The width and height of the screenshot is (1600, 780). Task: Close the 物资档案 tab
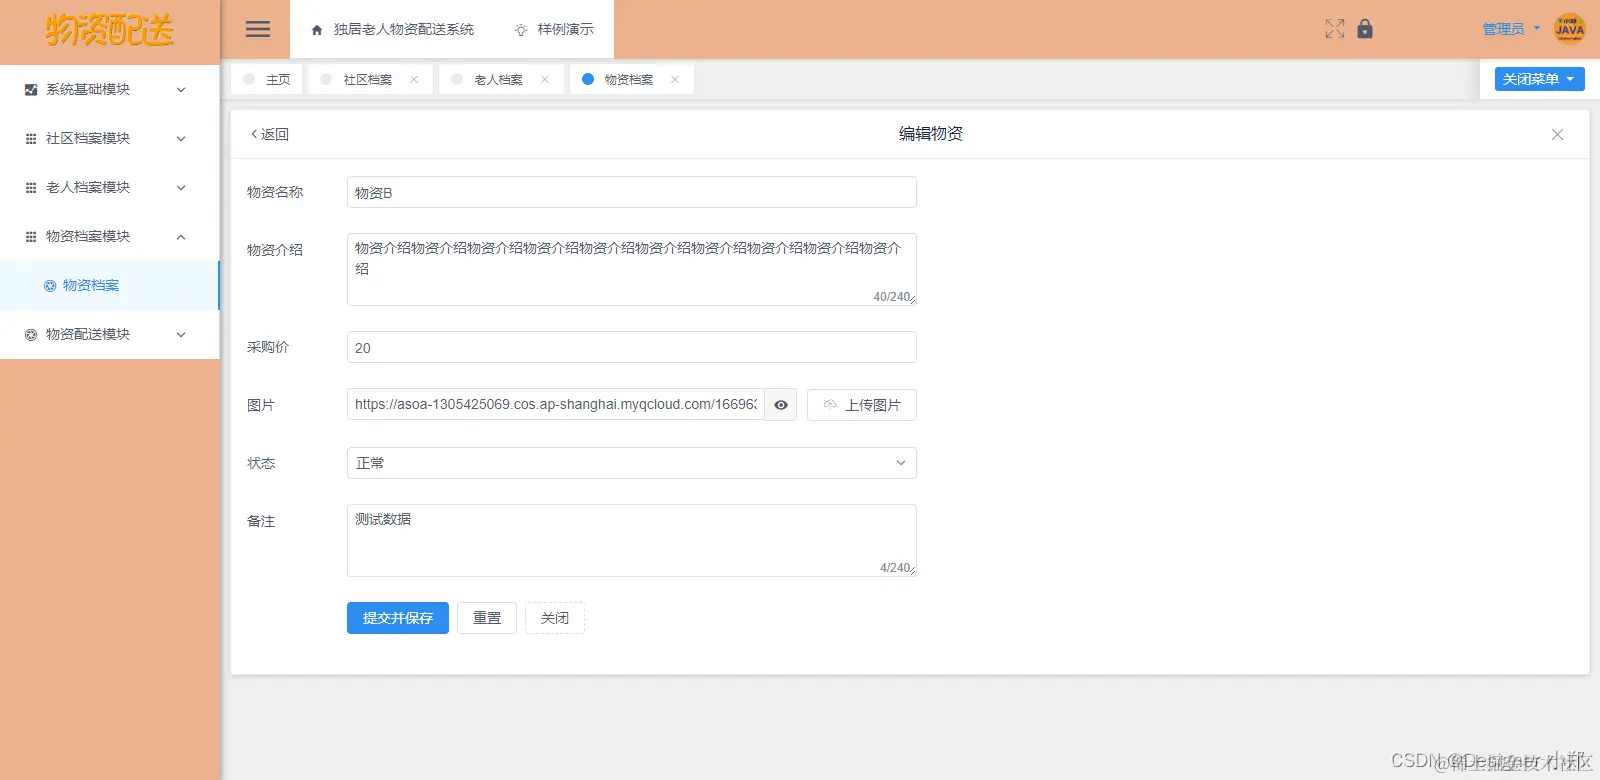(675, 79)
